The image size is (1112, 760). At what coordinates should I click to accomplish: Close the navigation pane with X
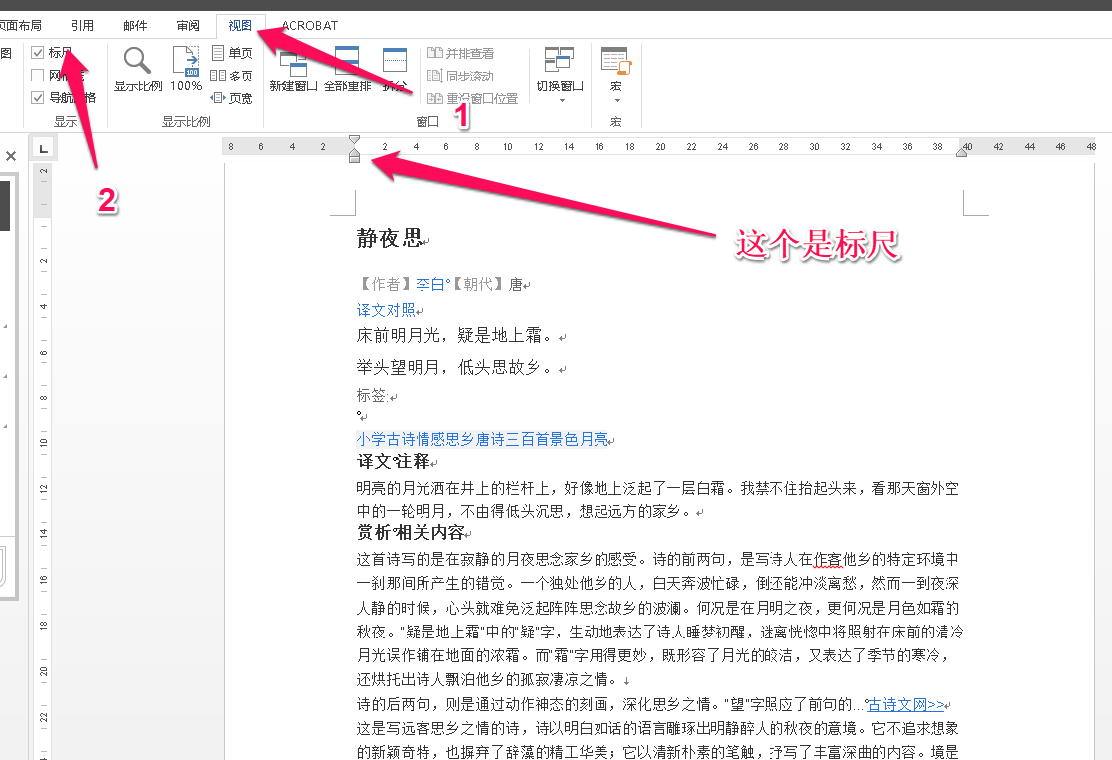click(x=11, y=156)
